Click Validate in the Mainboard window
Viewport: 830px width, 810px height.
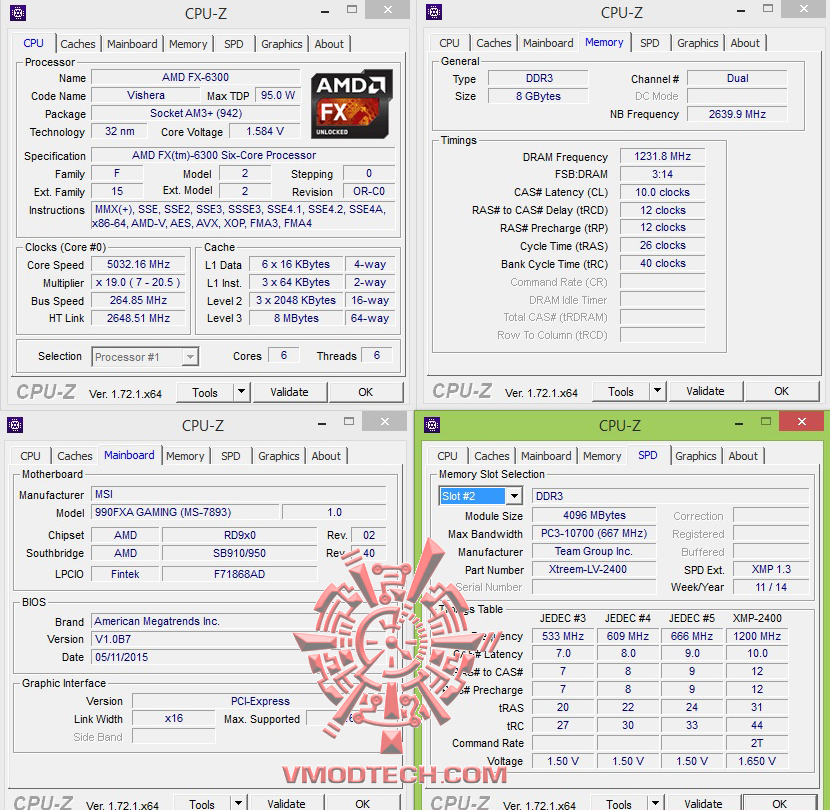(x=286, y=803)
